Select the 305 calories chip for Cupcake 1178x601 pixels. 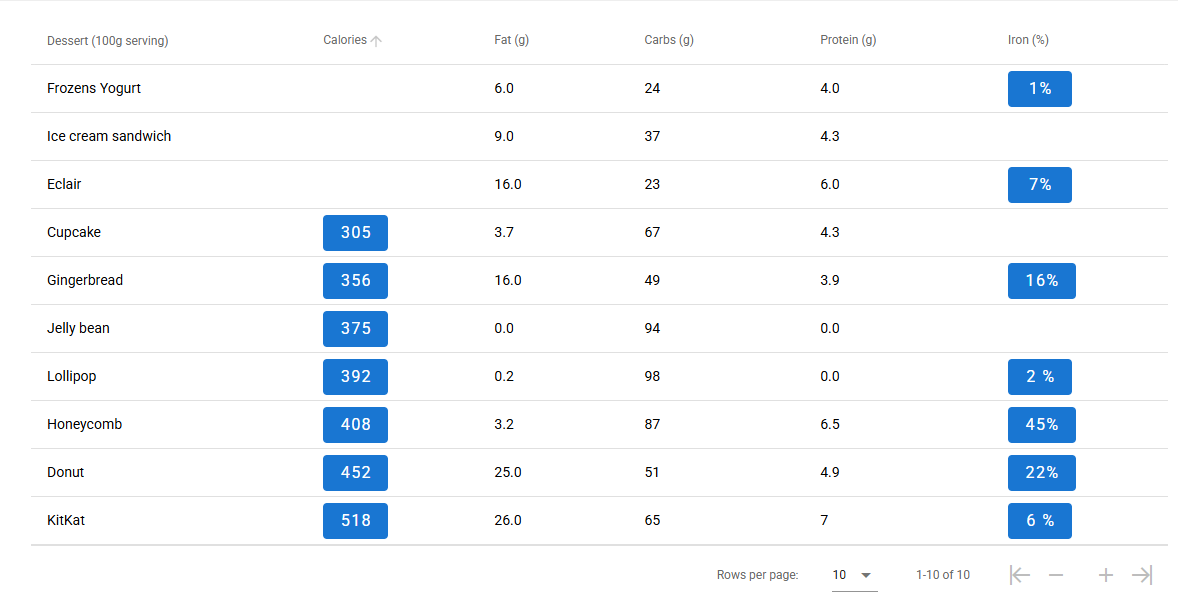tap(355, 232)
